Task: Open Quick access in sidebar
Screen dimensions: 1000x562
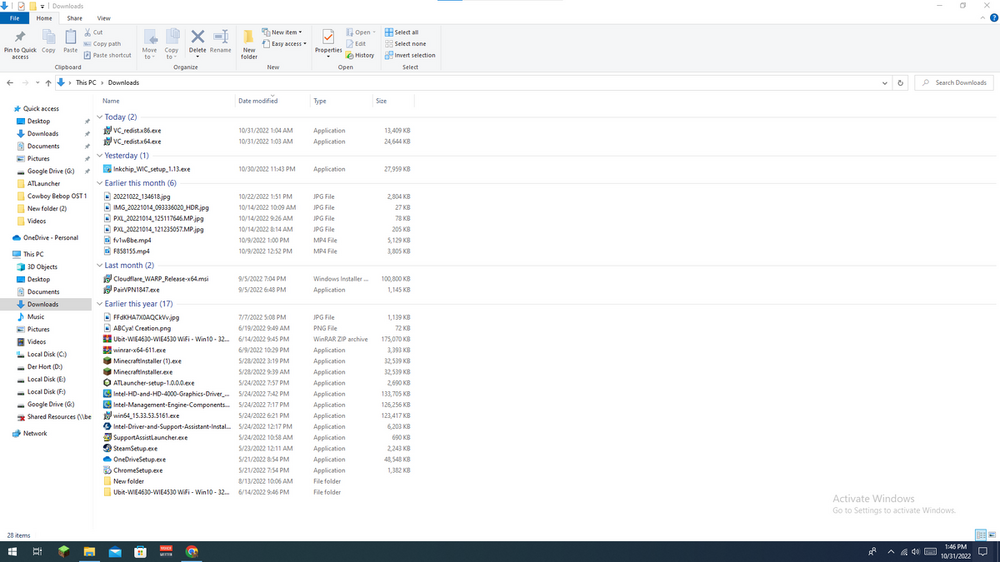Action: 41,109
